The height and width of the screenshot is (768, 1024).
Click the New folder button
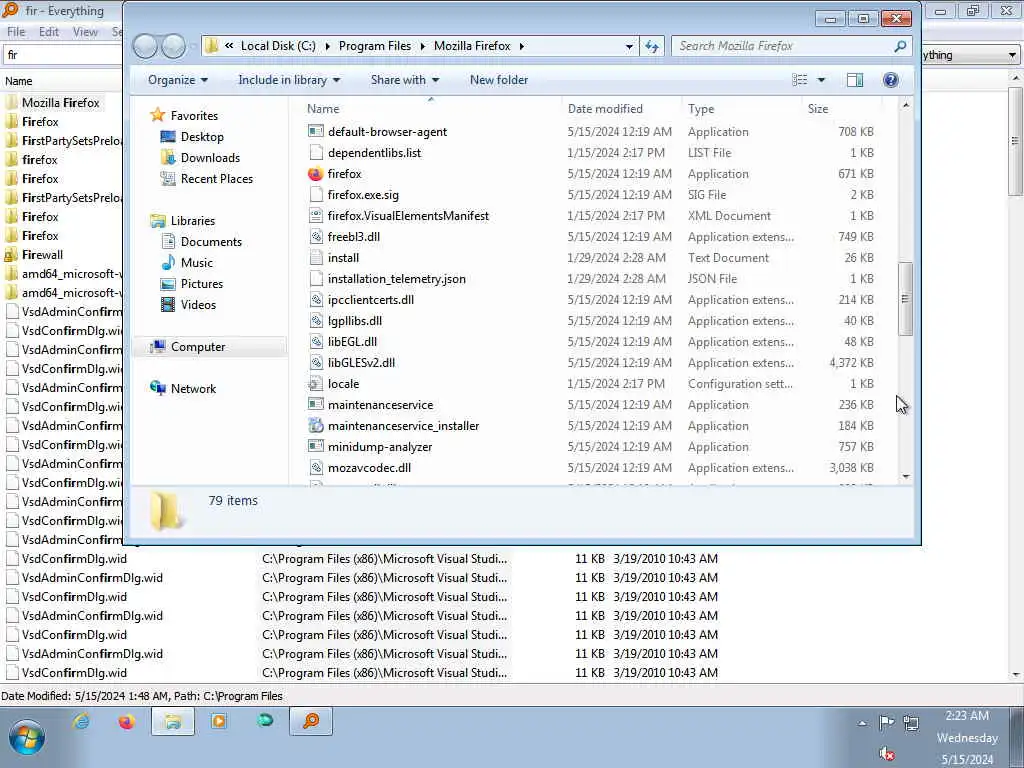pyautogui.click(x=499, y=80)
